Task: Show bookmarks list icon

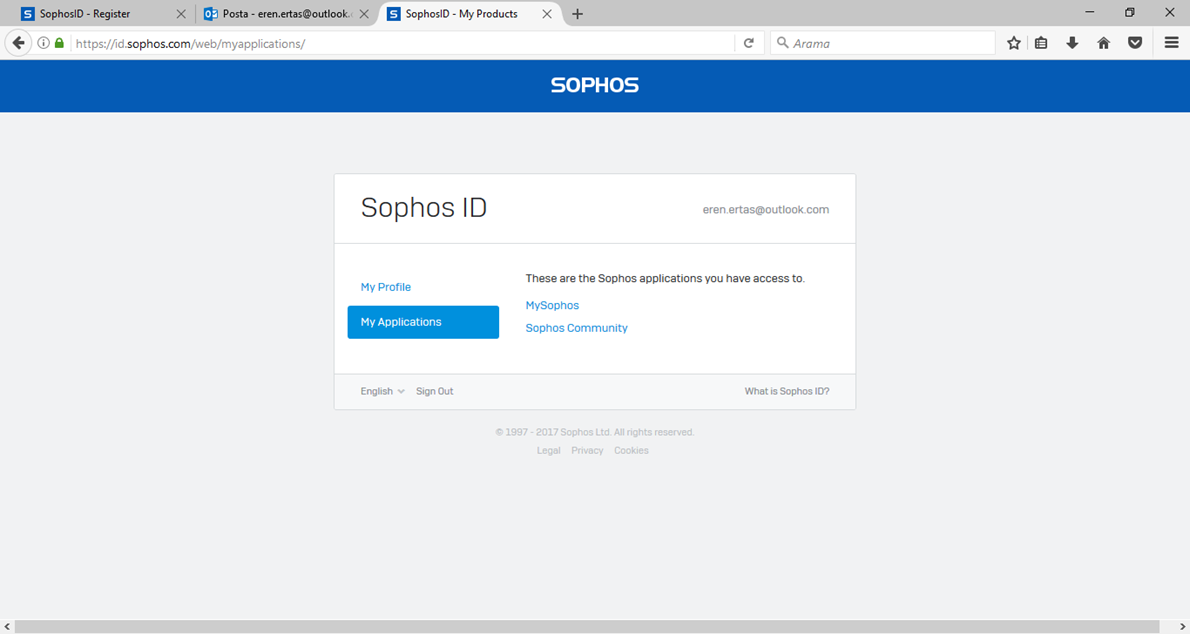Action: (1041, 43)
